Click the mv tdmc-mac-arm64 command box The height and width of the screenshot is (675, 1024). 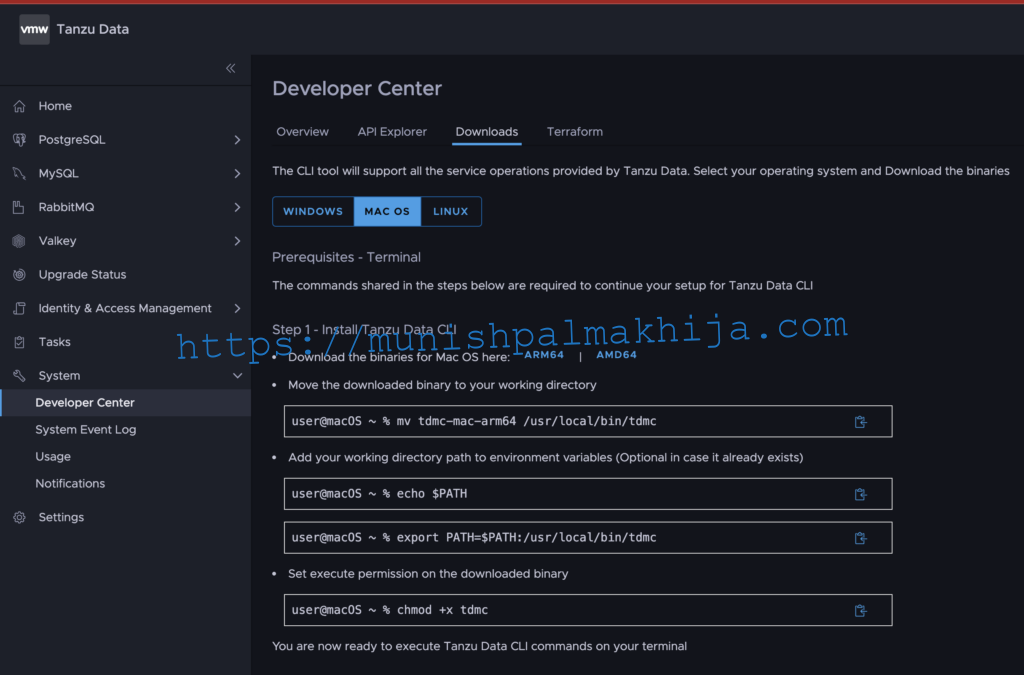pos(588,421)
